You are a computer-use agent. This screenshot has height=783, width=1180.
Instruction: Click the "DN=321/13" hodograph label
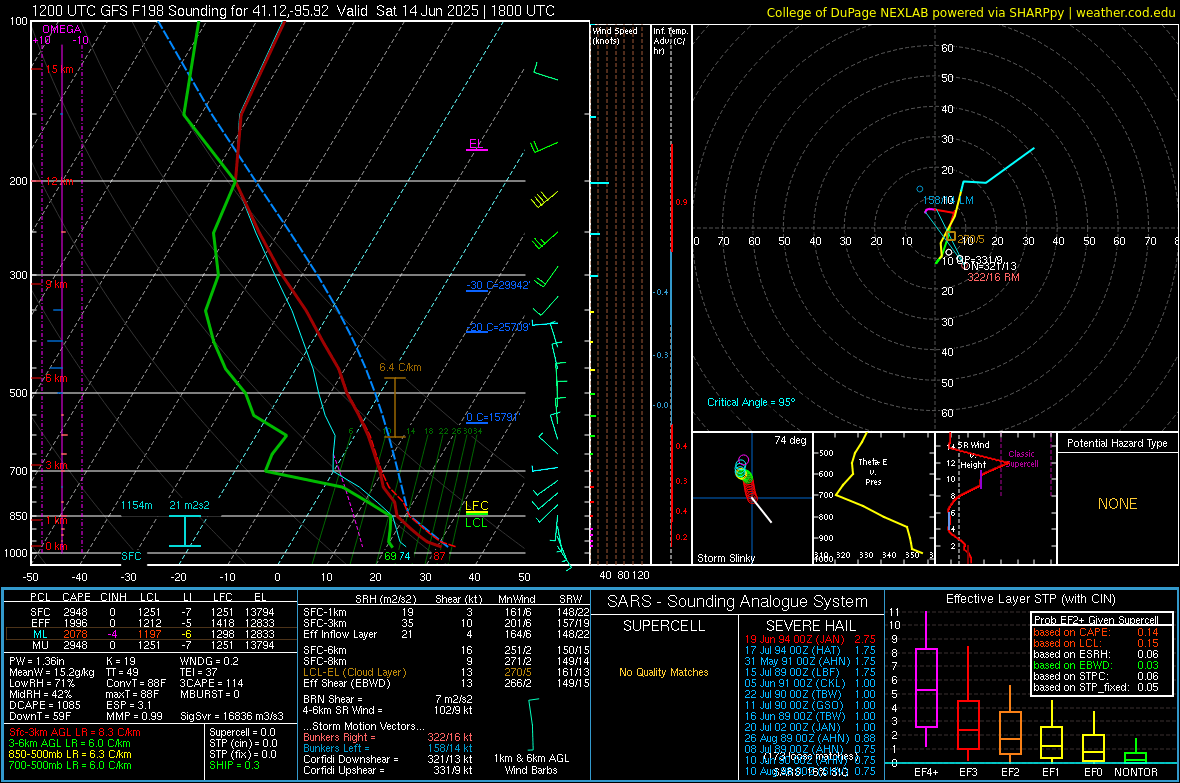[989, 267]
